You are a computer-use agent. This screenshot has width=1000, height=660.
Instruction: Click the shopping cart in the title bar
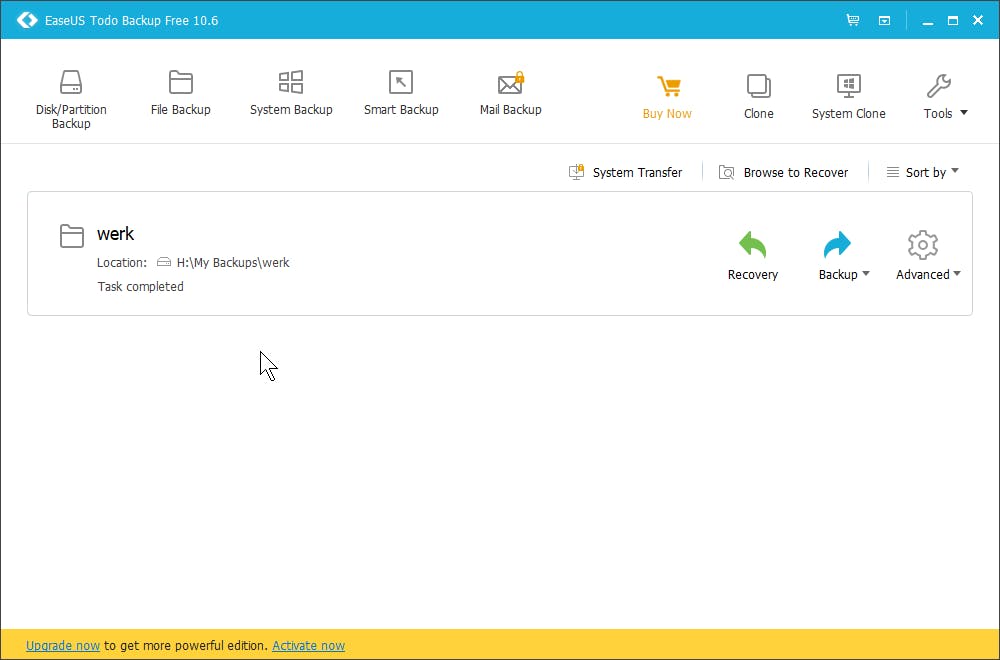pos(852,19)
